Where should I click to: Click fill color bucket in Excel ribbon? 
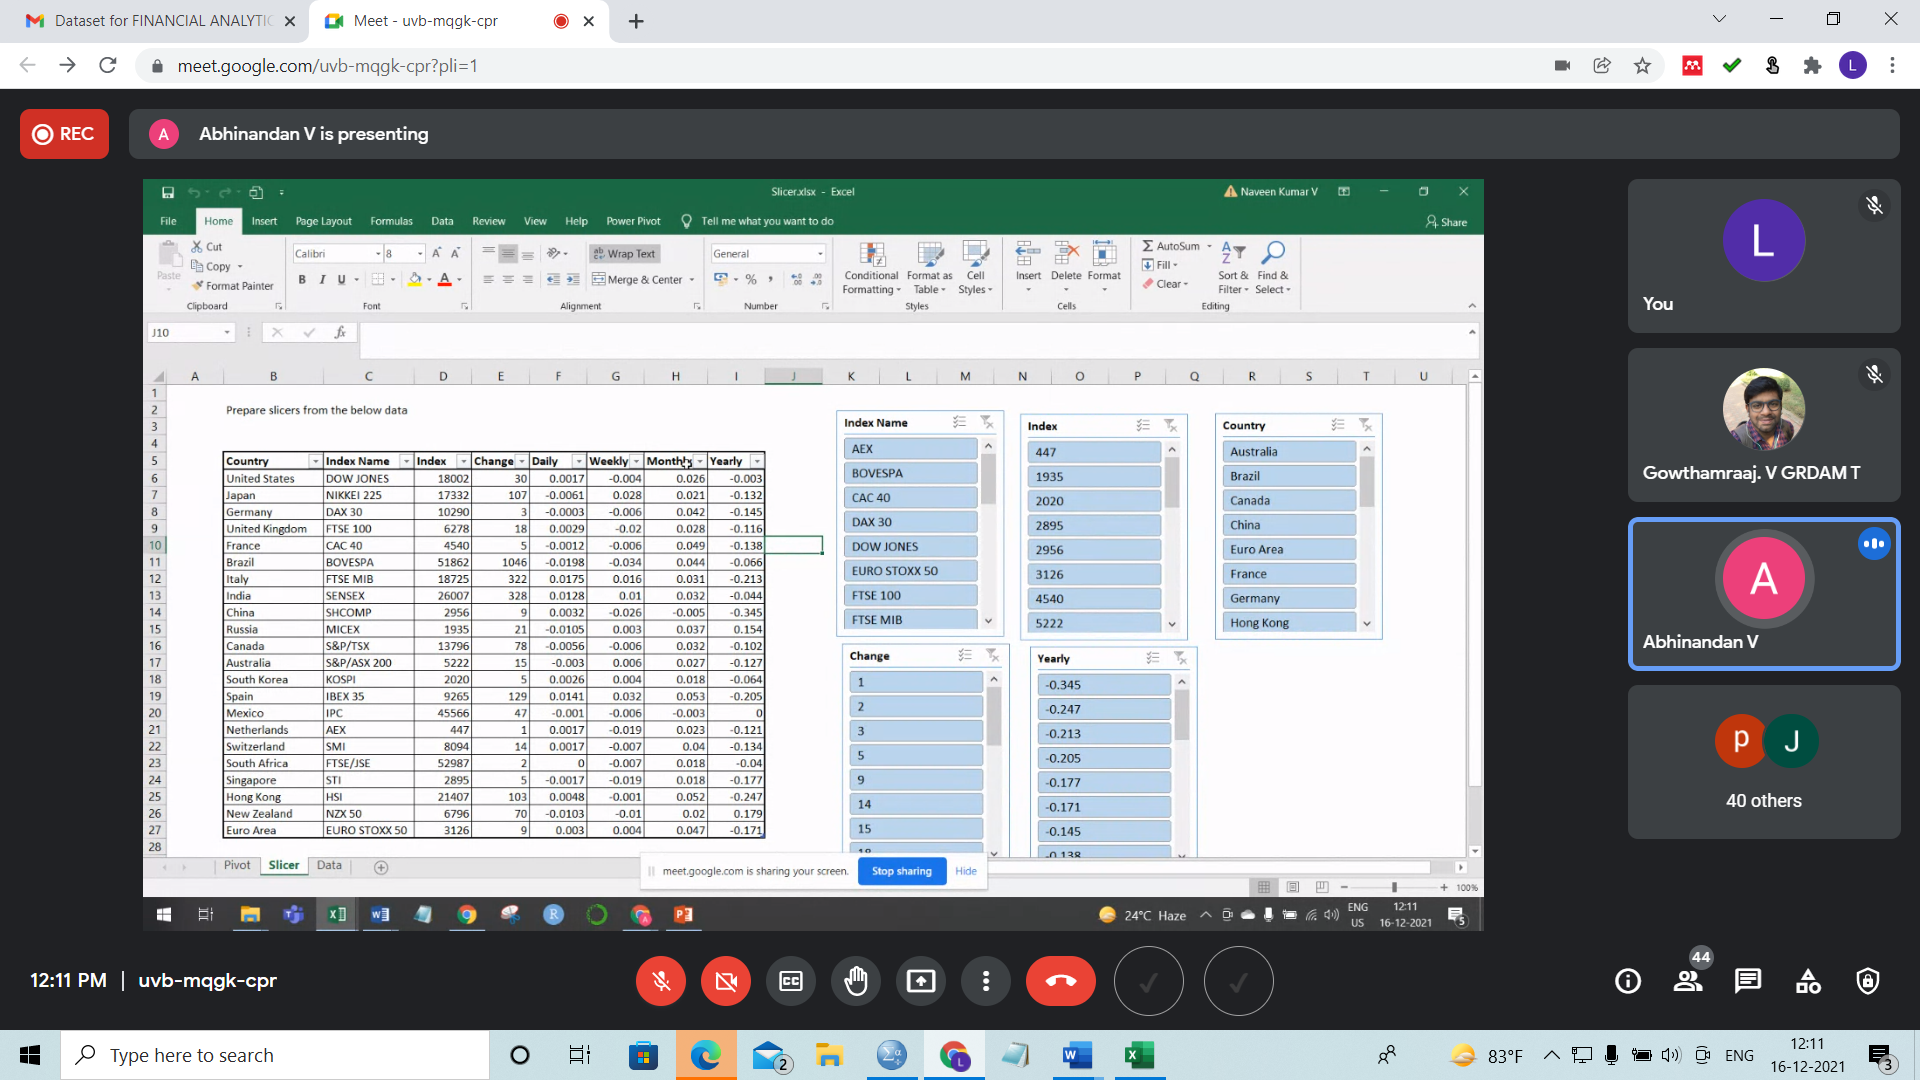(414, 280)
